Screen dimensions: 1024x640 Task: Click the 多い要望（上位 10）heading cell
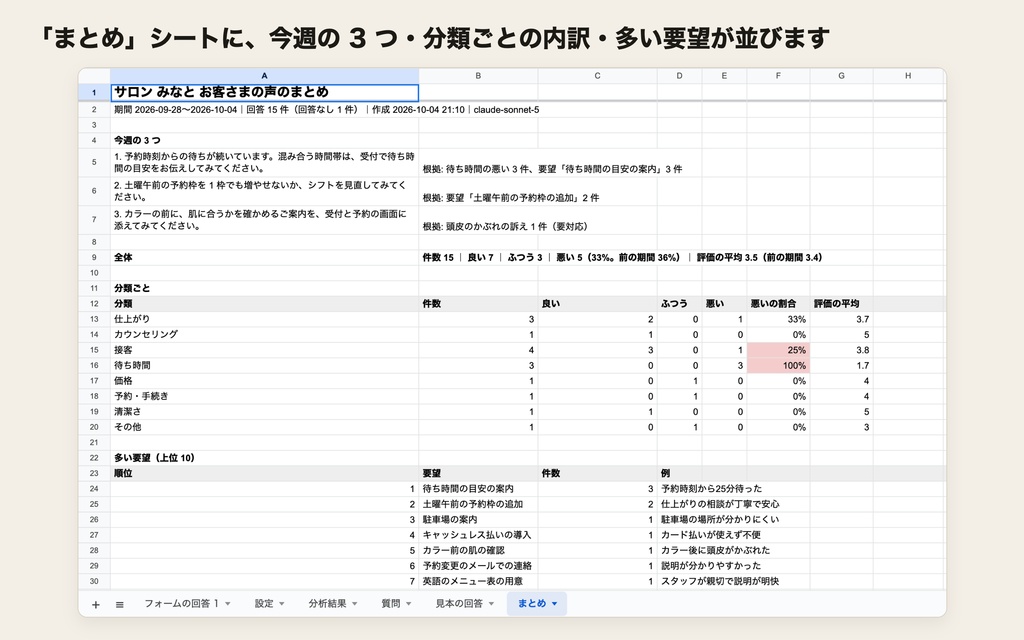click(264, 458)
